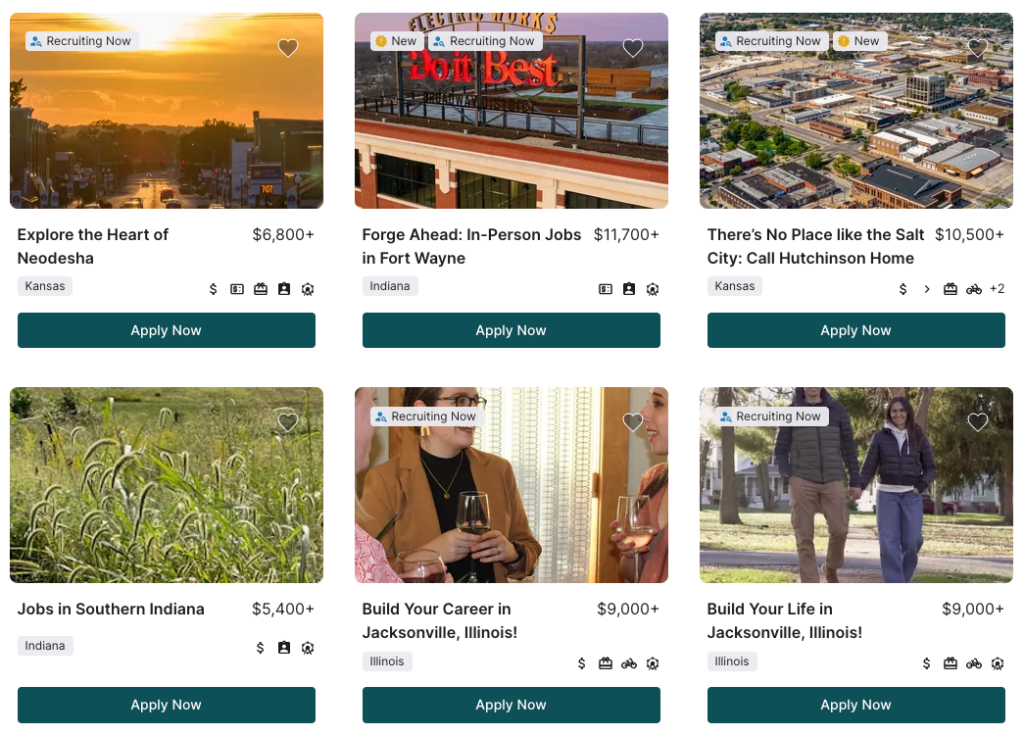Favorite the Neodesha listing with the heart
Screen dimensions: 1024x734
pos(288,48)
